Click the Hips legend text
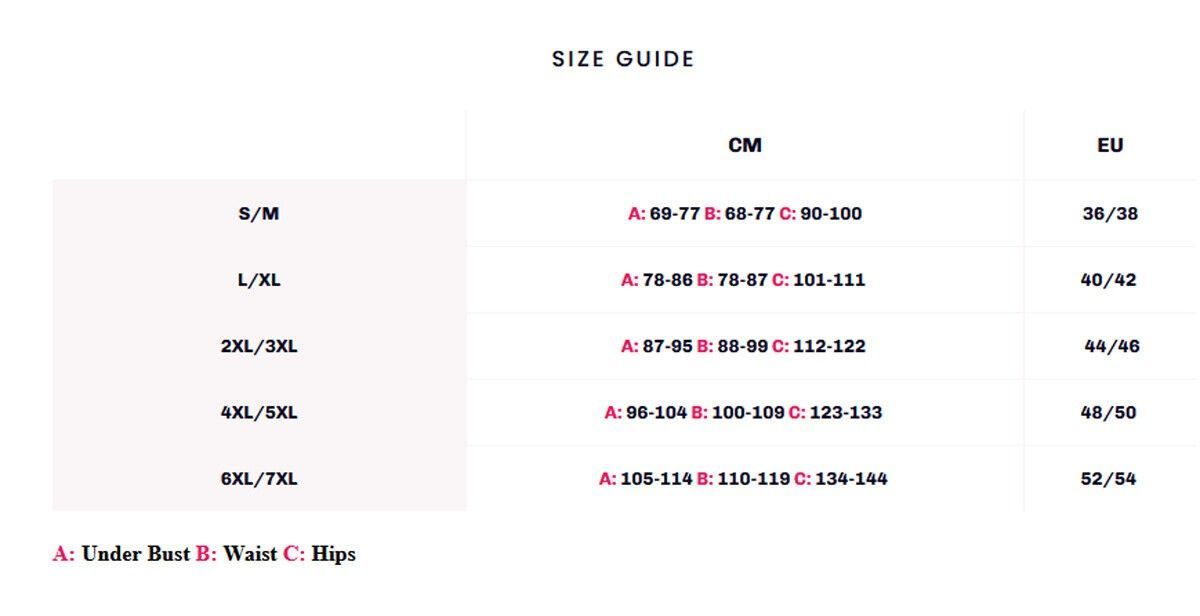 pyautogui.click(x=333, y=554)
